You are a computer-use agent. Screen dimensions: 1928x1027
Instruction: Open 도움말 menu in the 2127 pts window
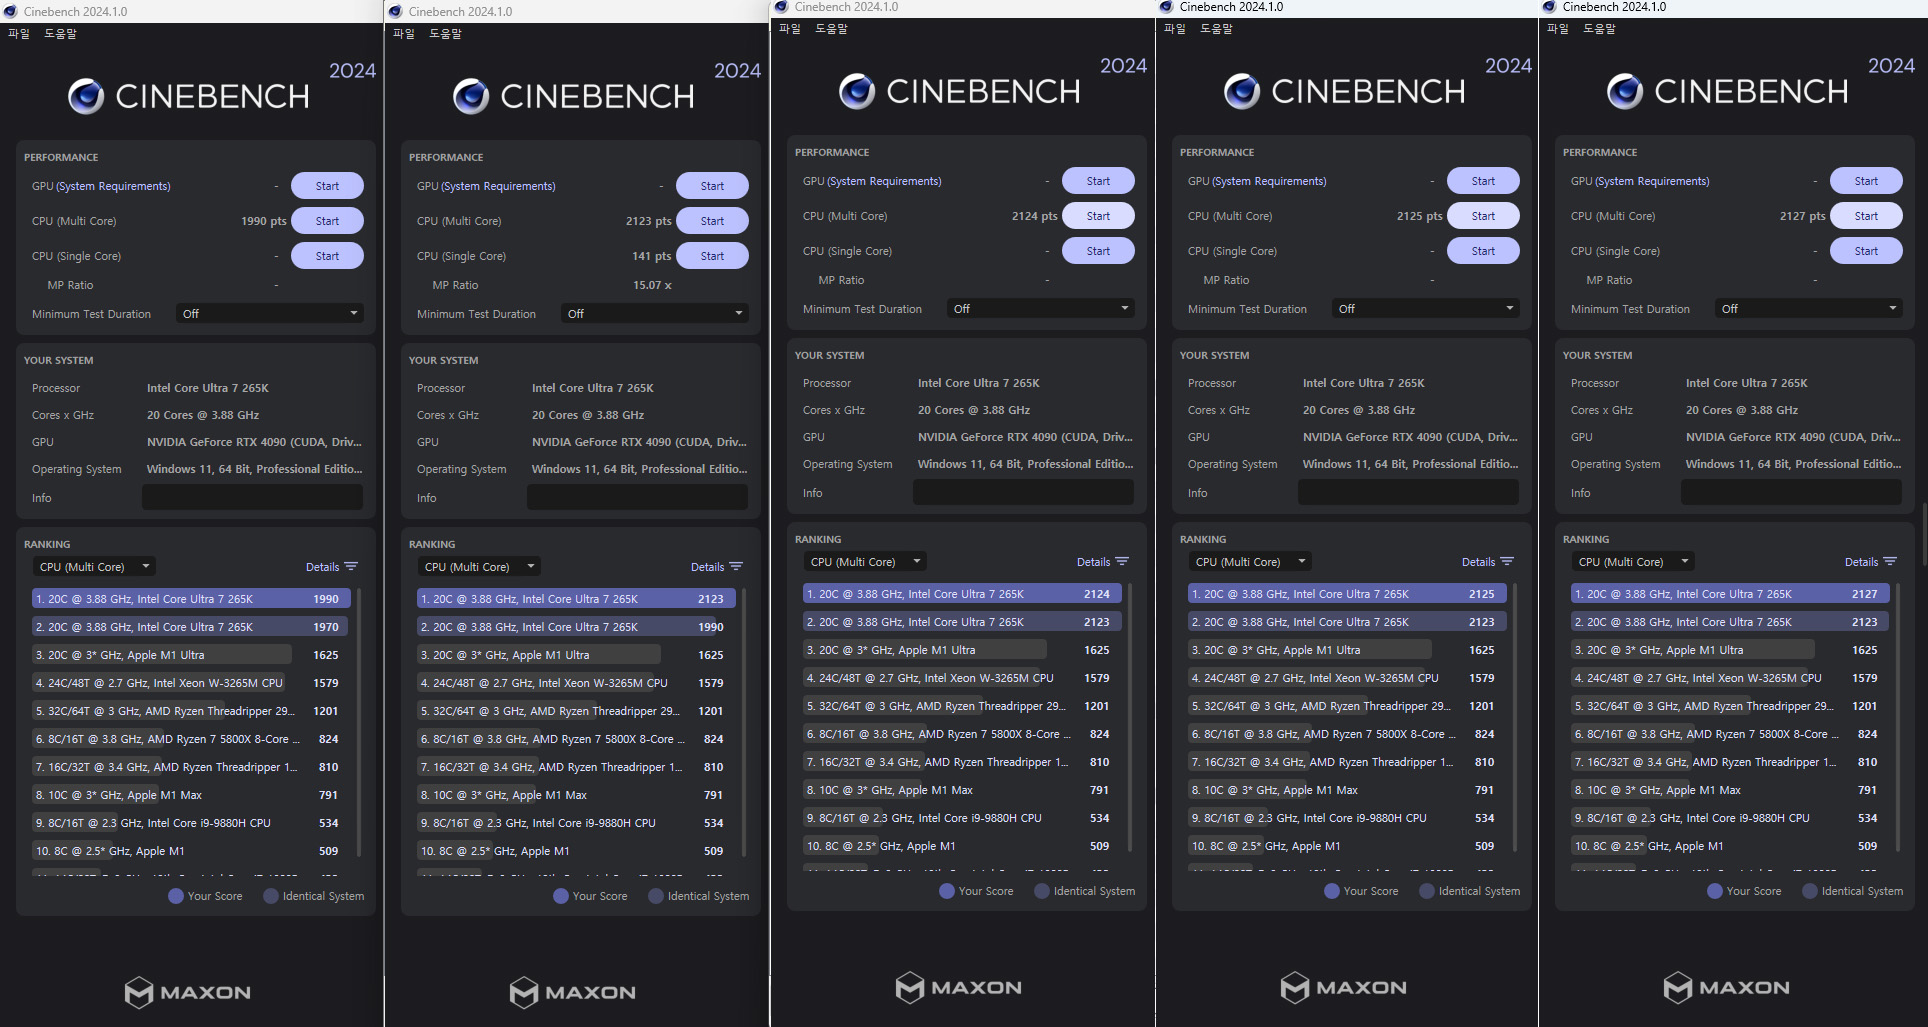pos(1600,29)
